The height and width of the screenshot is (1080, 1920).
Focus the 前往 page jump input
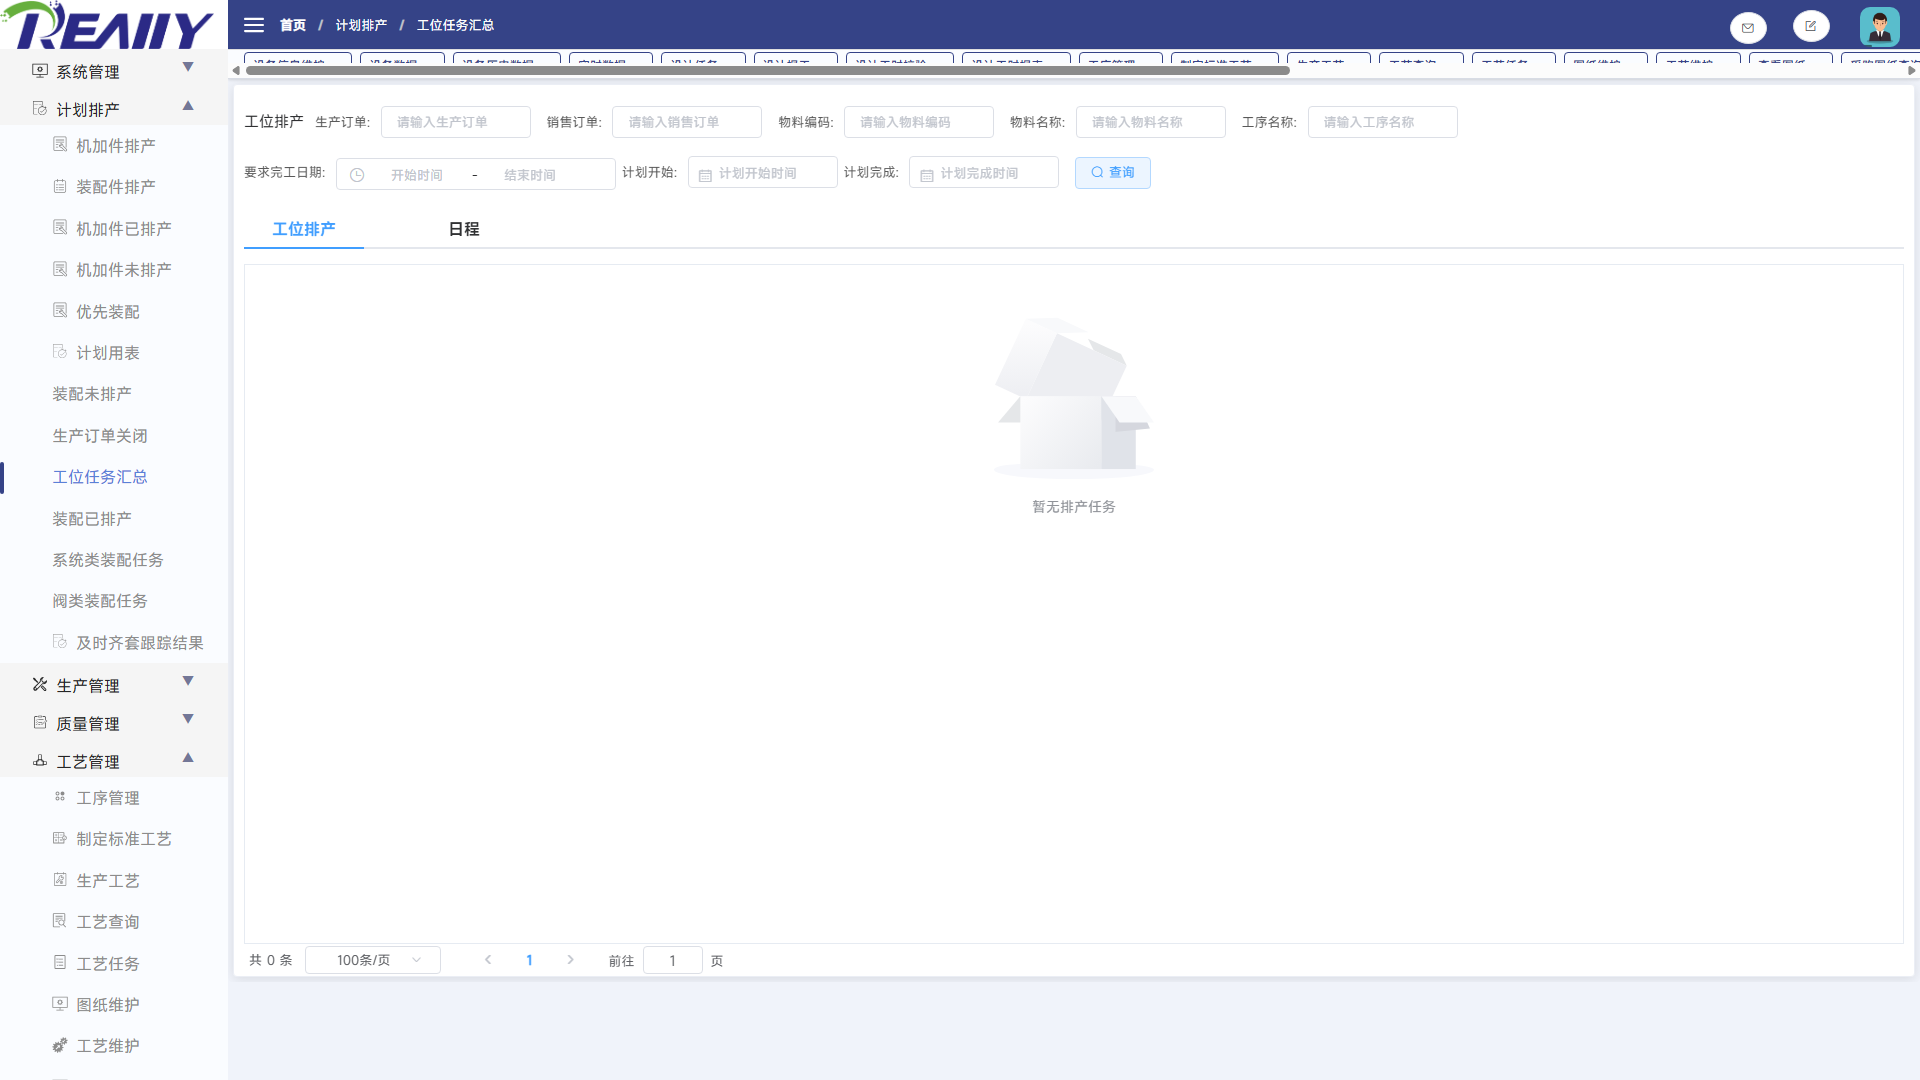[x=673, y=960]
